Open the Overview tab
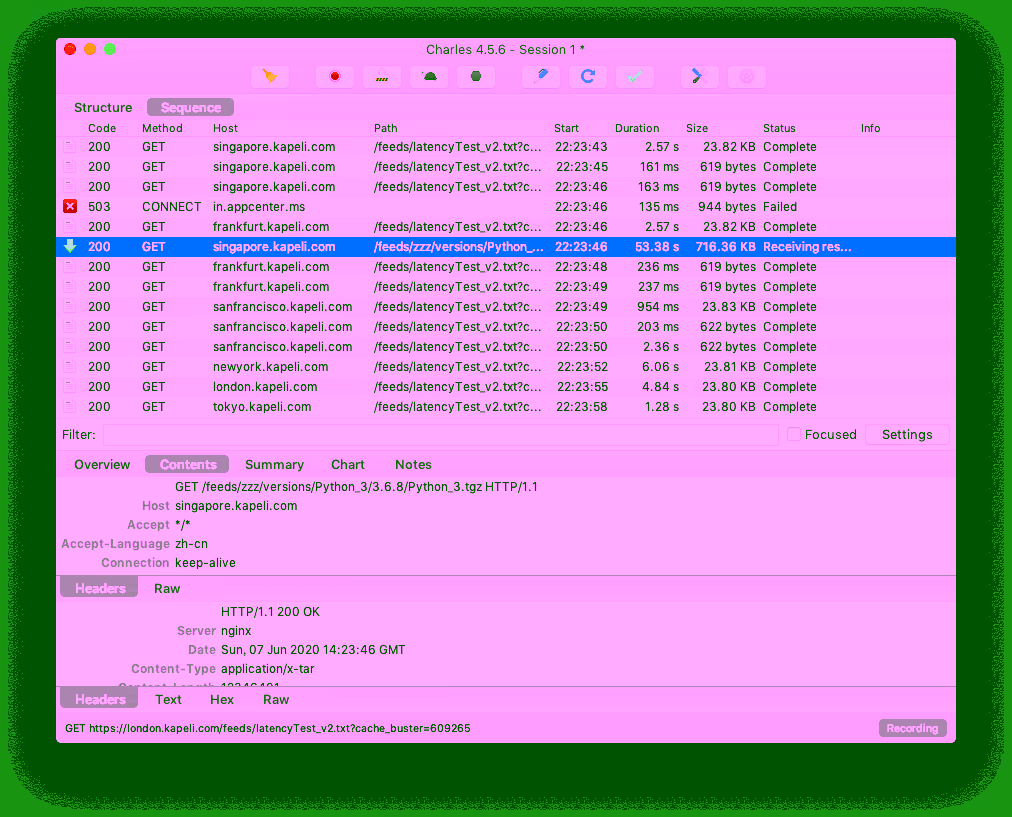Screen dimensions: 1012x817 102,465
